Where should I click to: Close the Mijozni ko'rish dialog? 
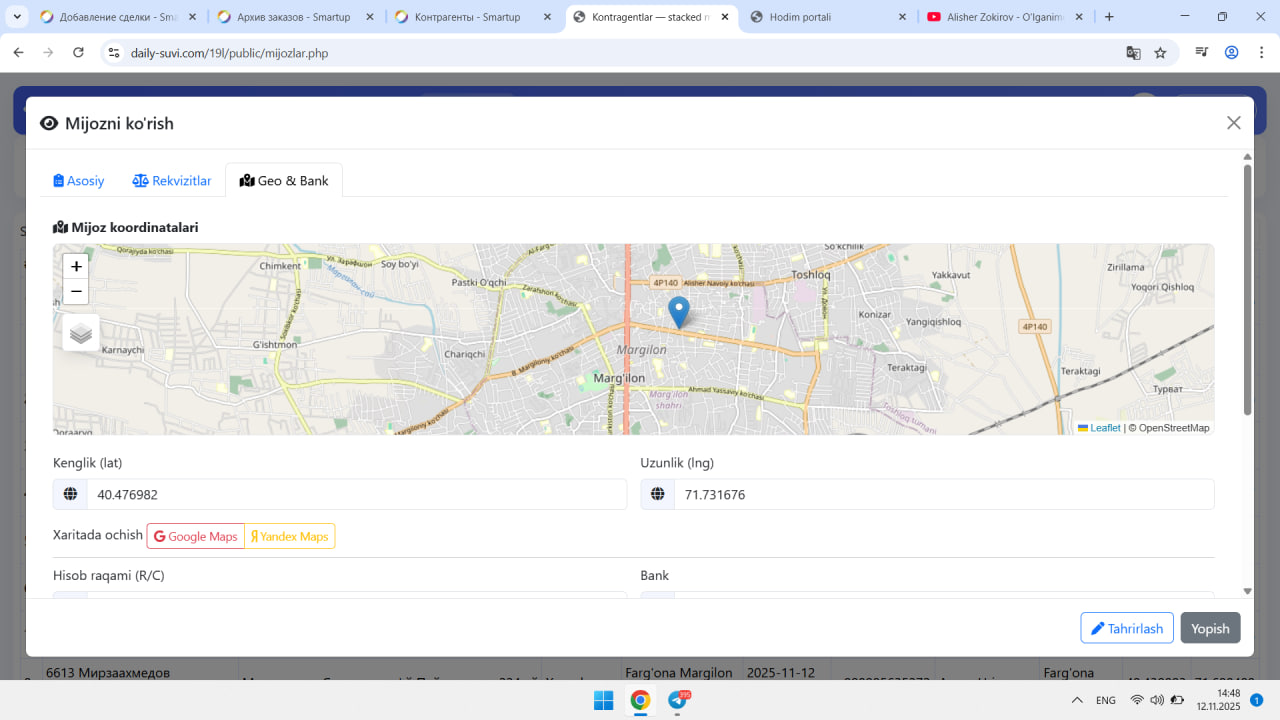1233,123
